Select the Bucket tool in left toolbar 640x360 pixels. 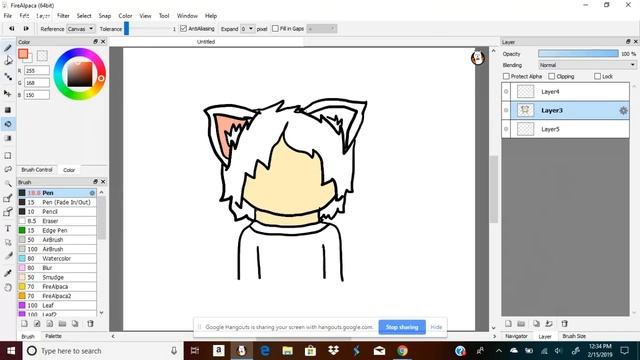(8, 124)
